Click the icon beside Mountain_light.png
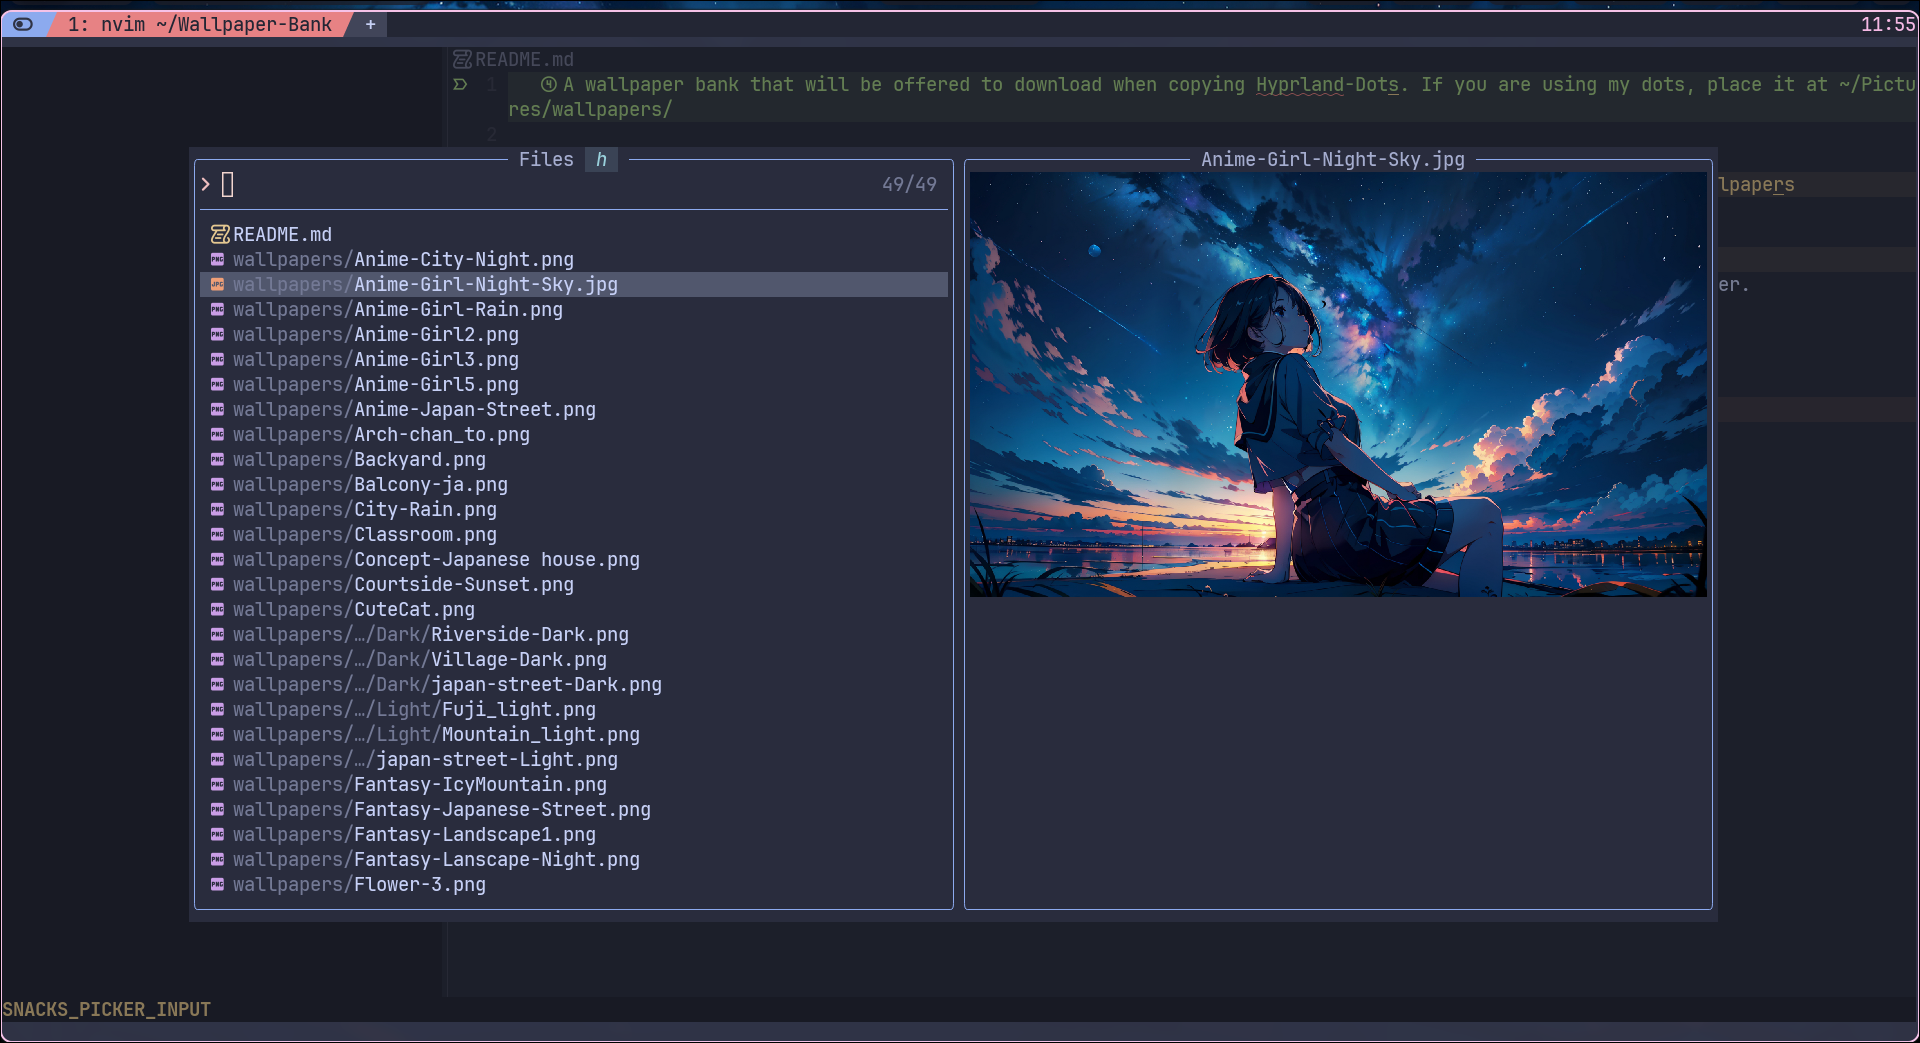This screenshot has width=1920, height=1043. (x=217, y=734)
